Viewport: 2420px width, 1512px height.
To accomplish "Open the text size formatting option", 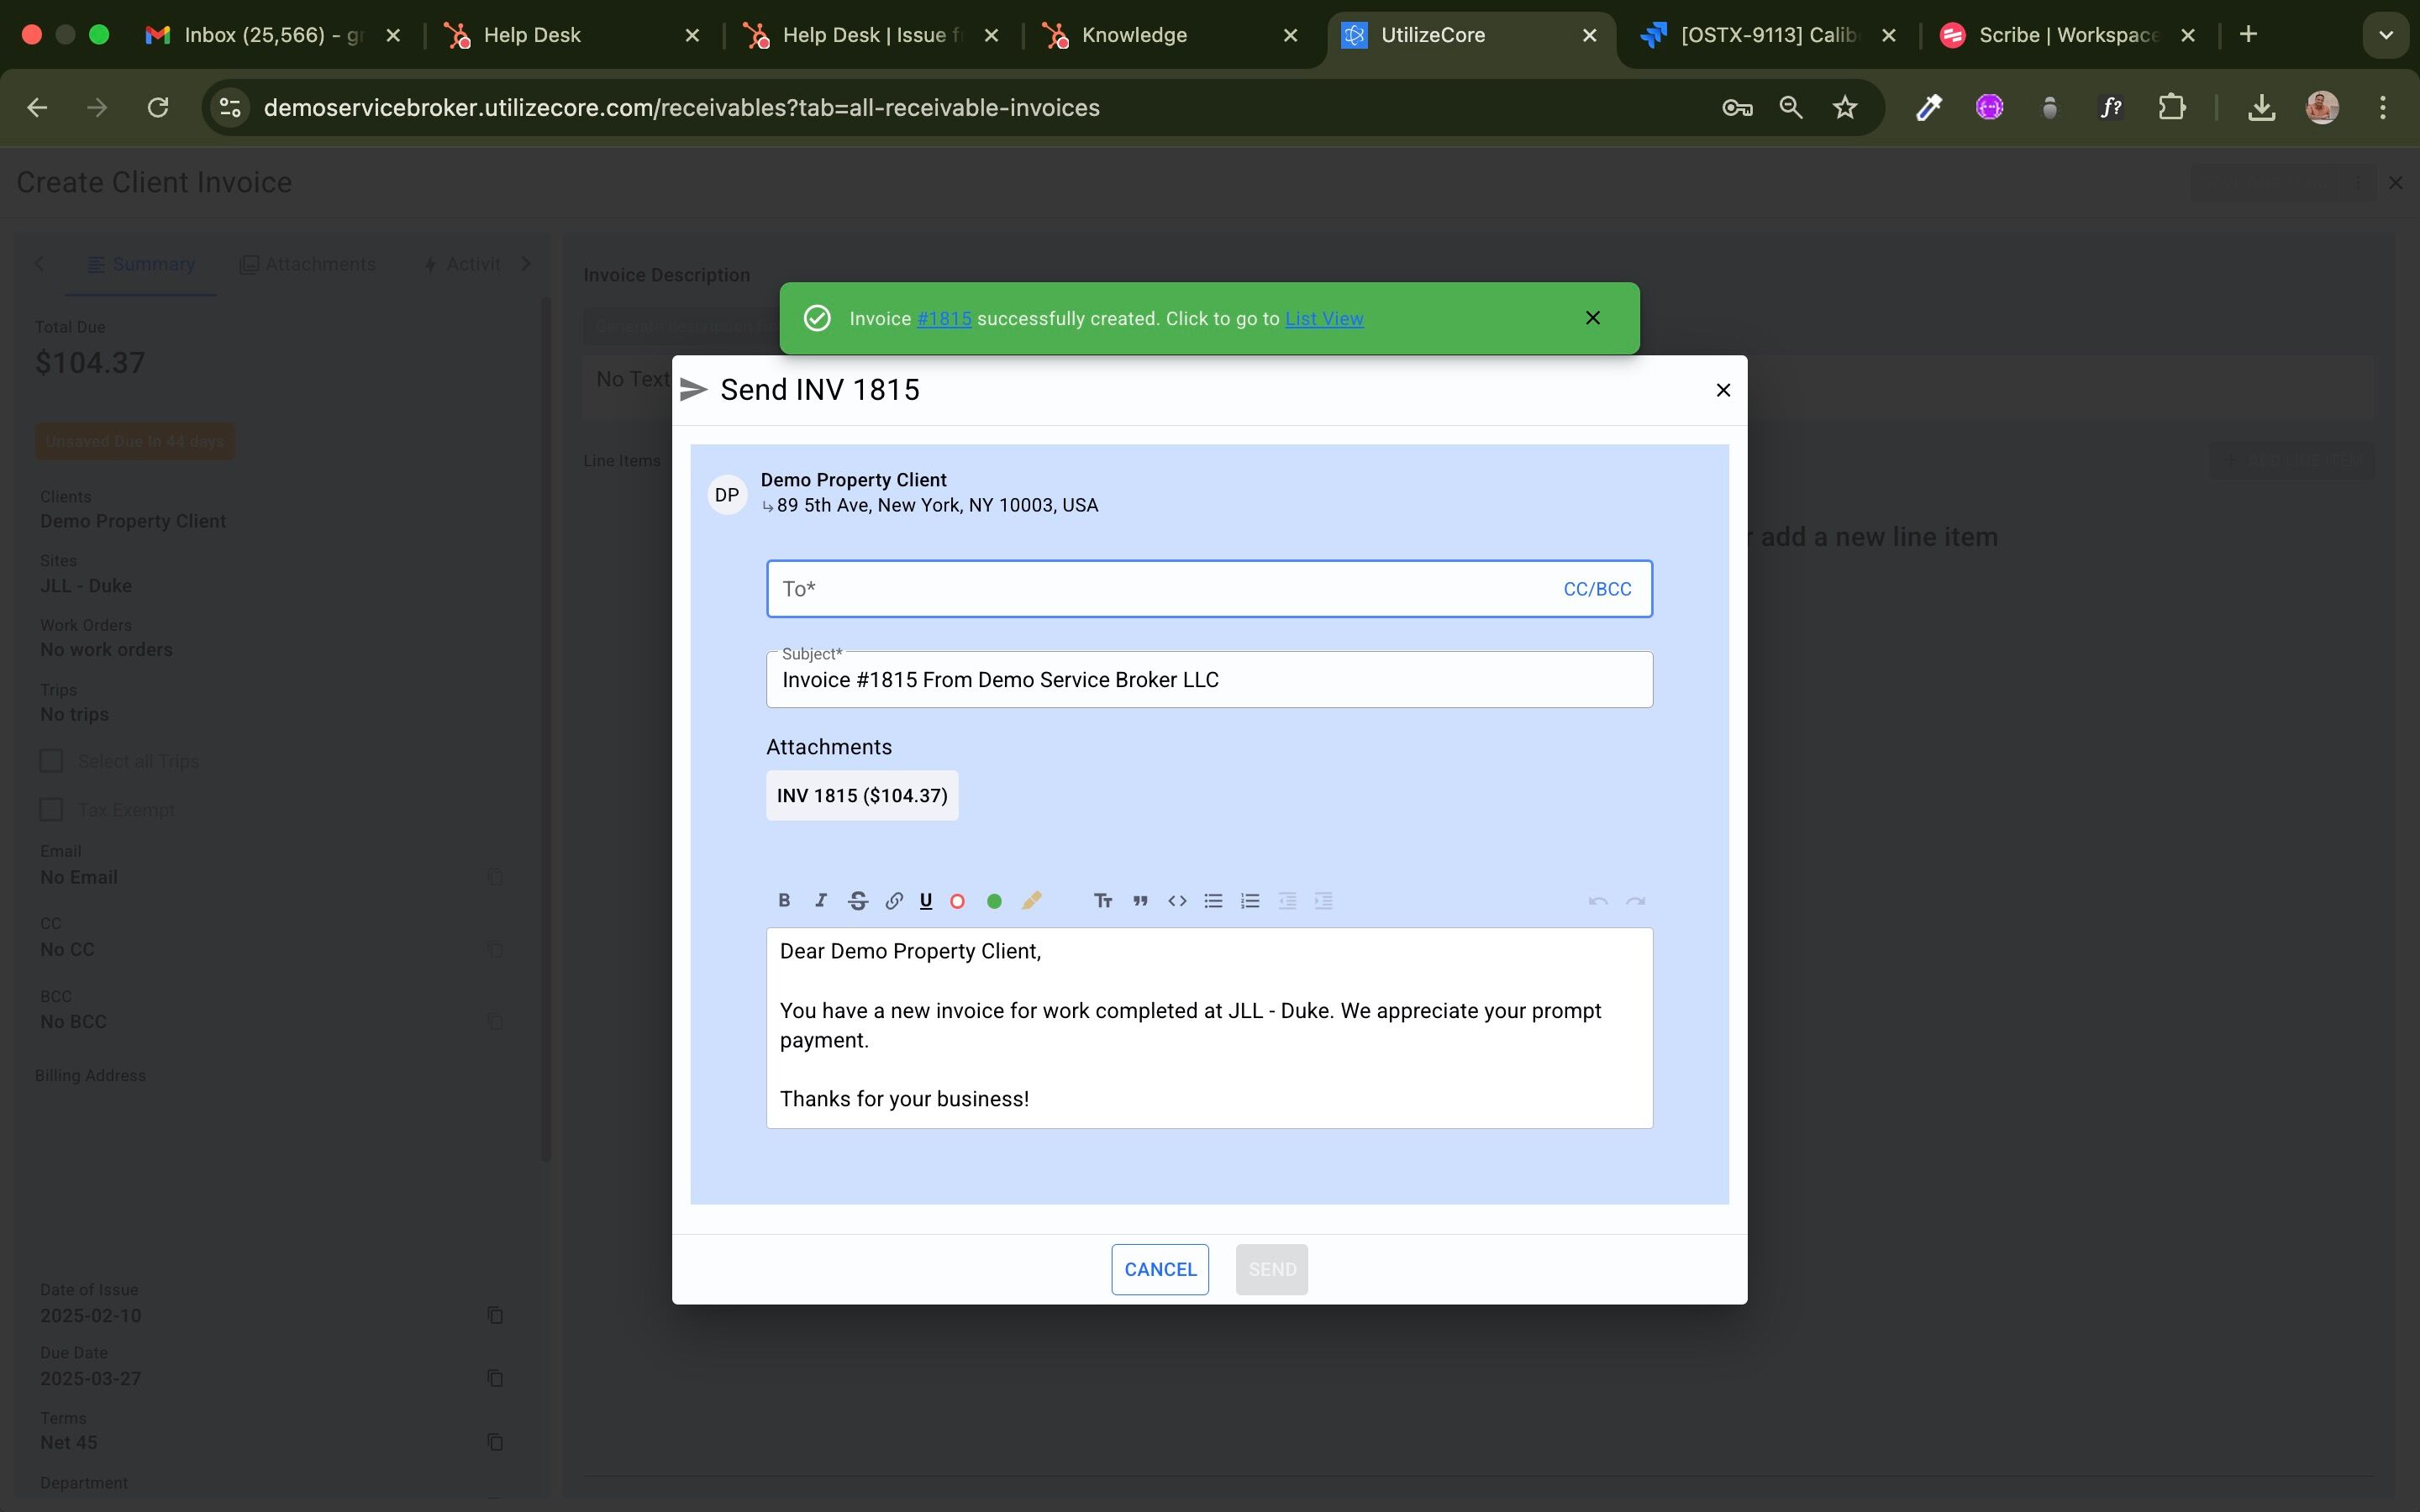I will click(1103, 900).
